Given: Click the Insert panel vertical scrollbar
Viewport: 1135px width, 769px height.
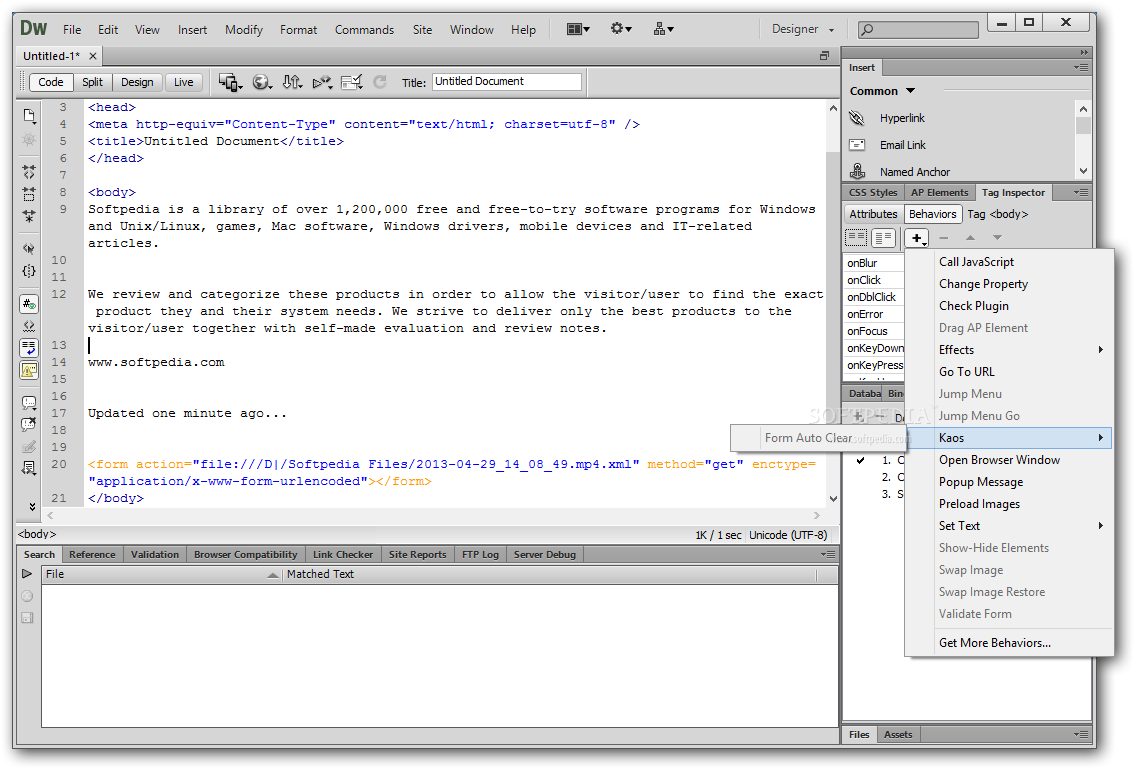Looking at the screenshot, I should pos(1083,140).
